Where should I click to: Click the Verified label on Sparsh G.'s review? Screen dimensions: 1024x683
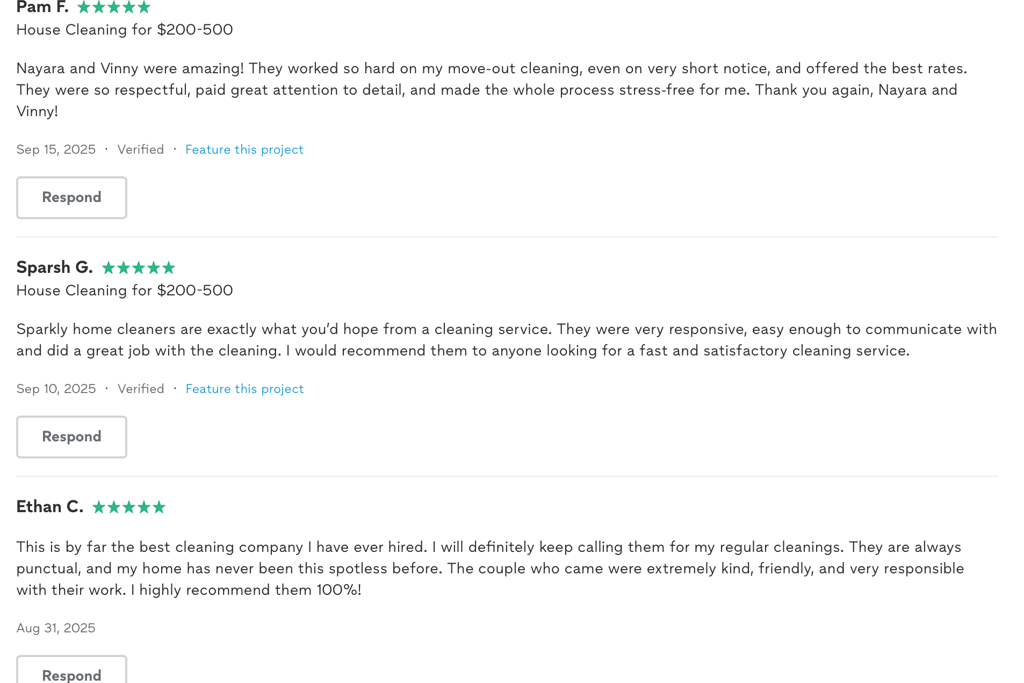pos(140,389)
